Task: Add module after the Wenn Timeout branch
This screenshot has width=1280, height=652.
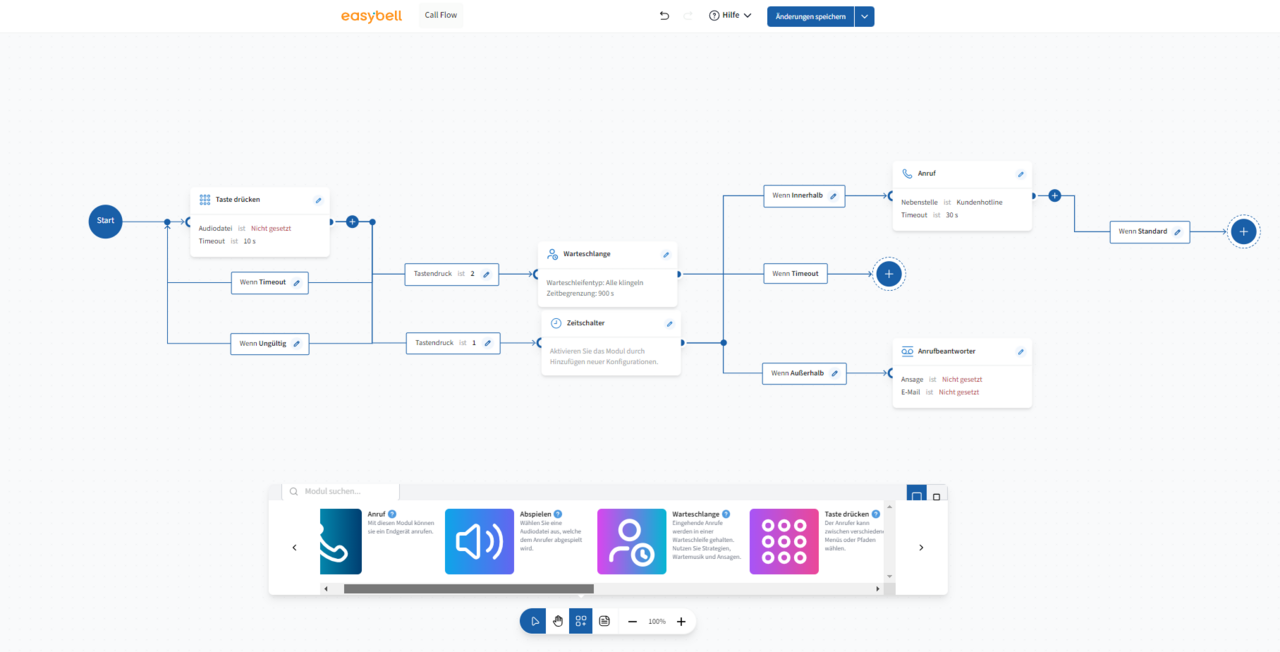Action: [889, 273]
